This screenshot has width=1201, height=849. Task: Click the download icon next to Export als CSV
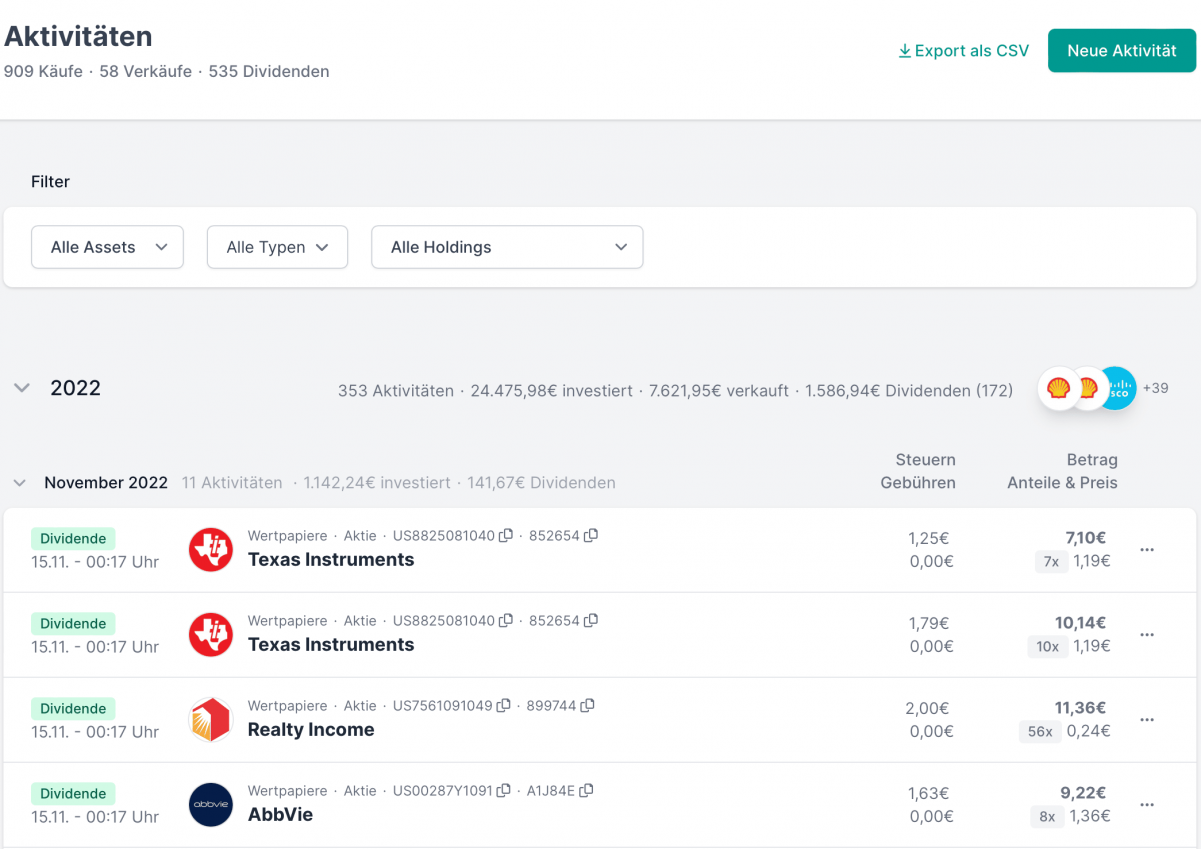coord(905,50)
